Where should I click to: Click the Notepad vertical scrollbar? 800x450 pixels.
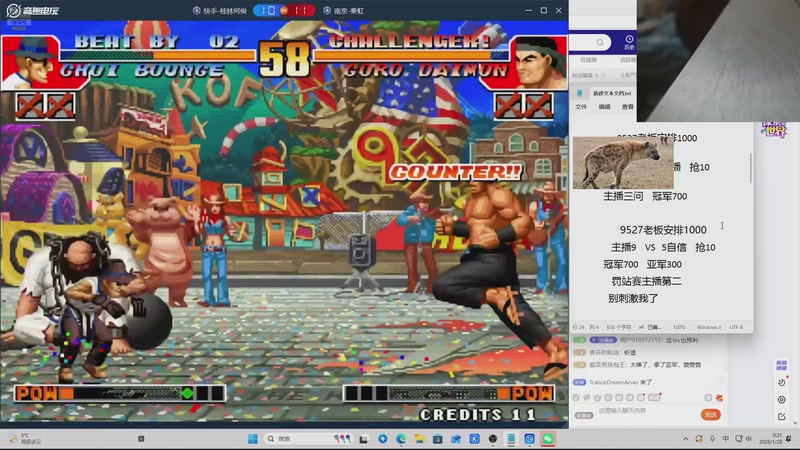[751, 168]
